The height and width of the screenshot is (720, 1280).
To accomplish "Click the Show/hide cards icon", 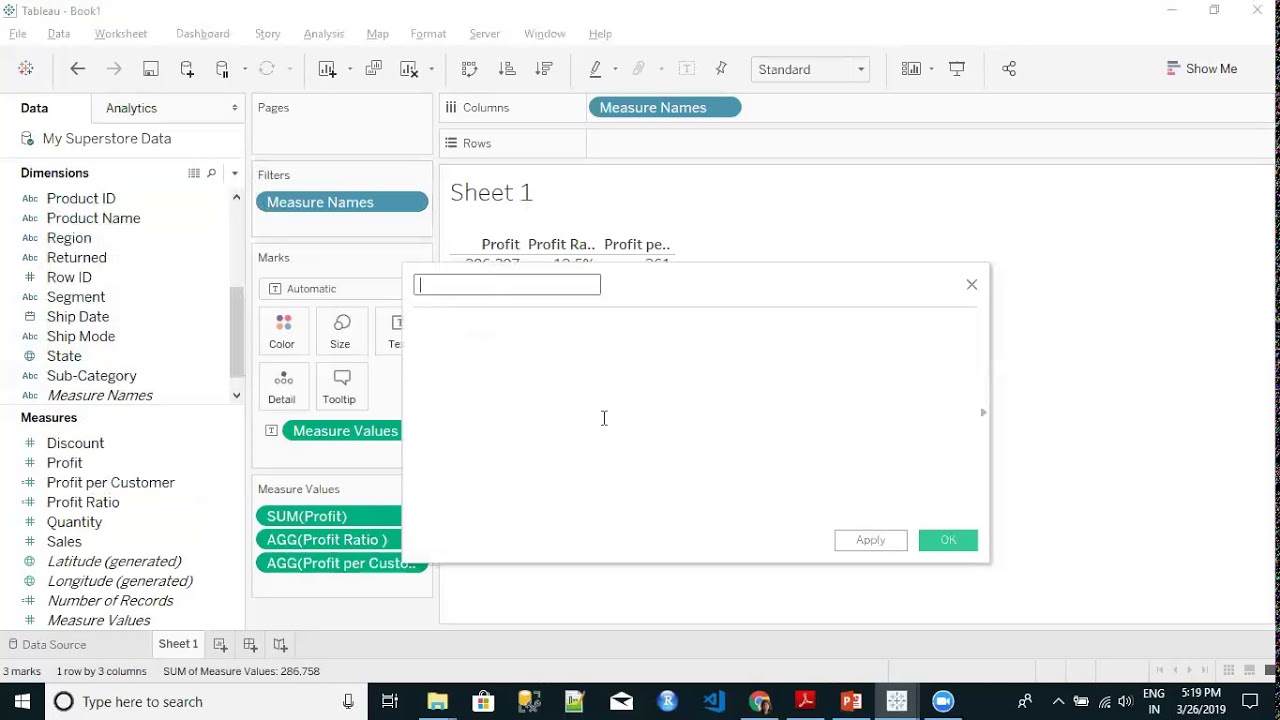I will (x=911, y=69).
